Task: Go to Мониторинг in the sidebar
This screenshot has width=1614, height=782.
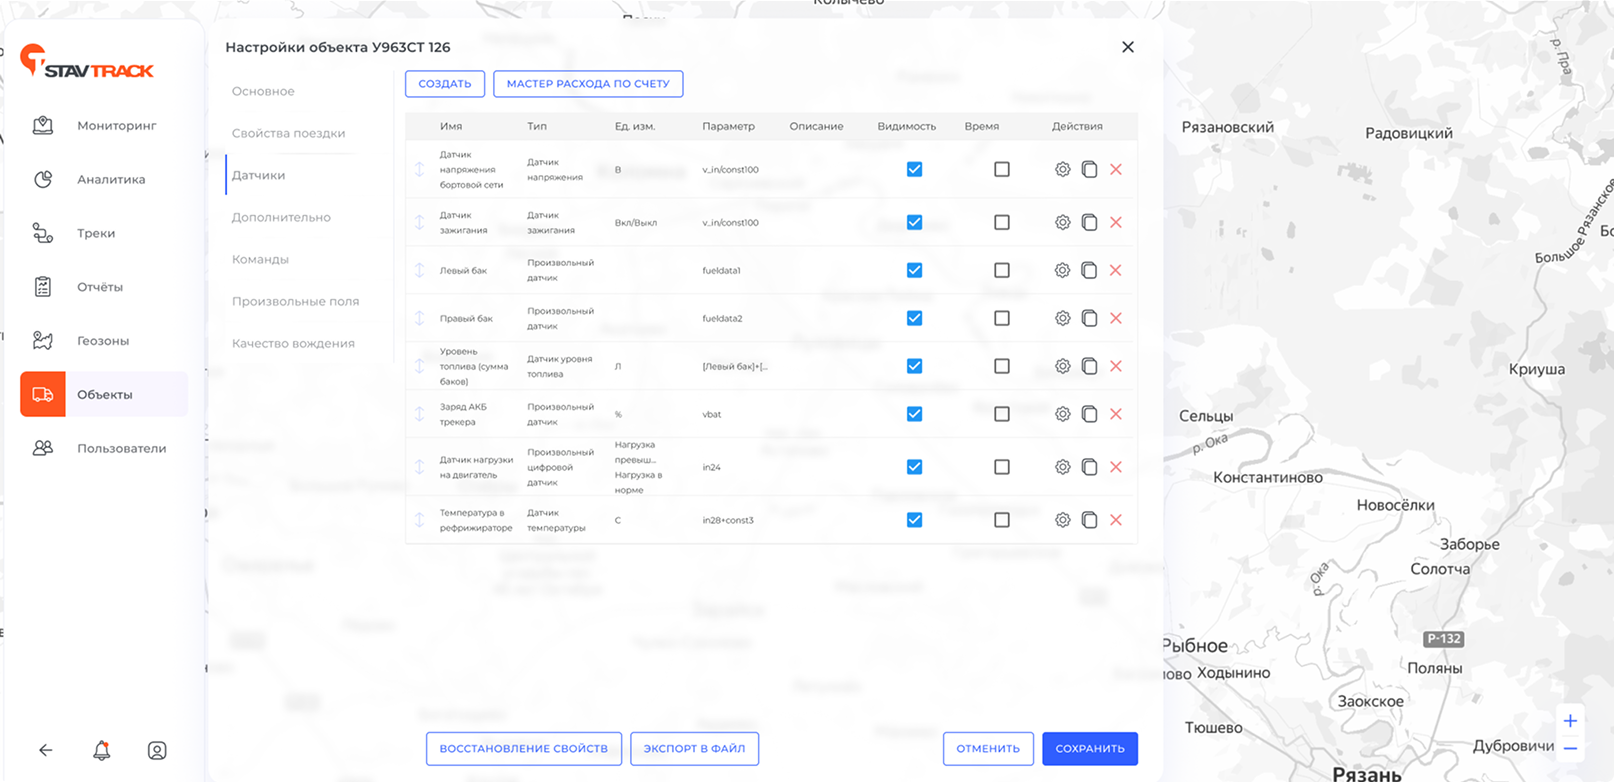Action: tap(117, 125)
